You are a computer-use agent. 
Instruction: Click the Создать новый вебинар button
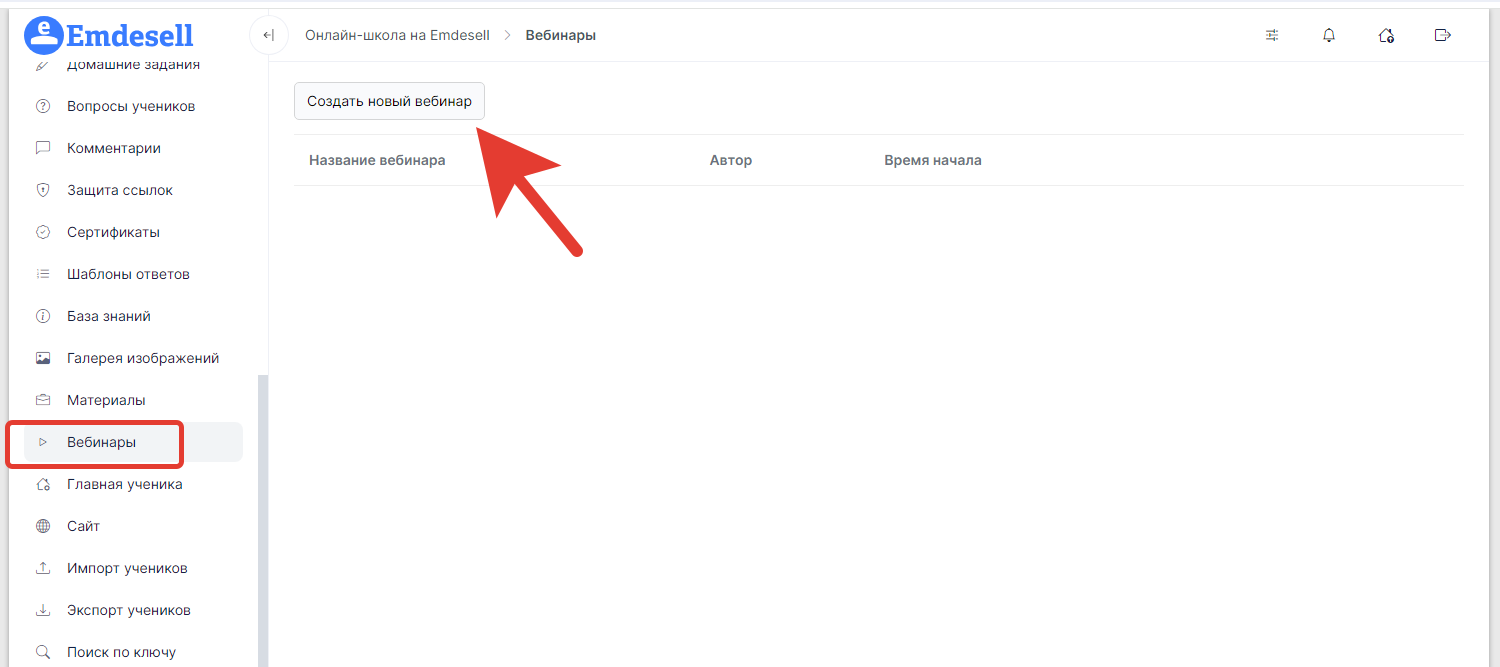(x=389, y=102)
